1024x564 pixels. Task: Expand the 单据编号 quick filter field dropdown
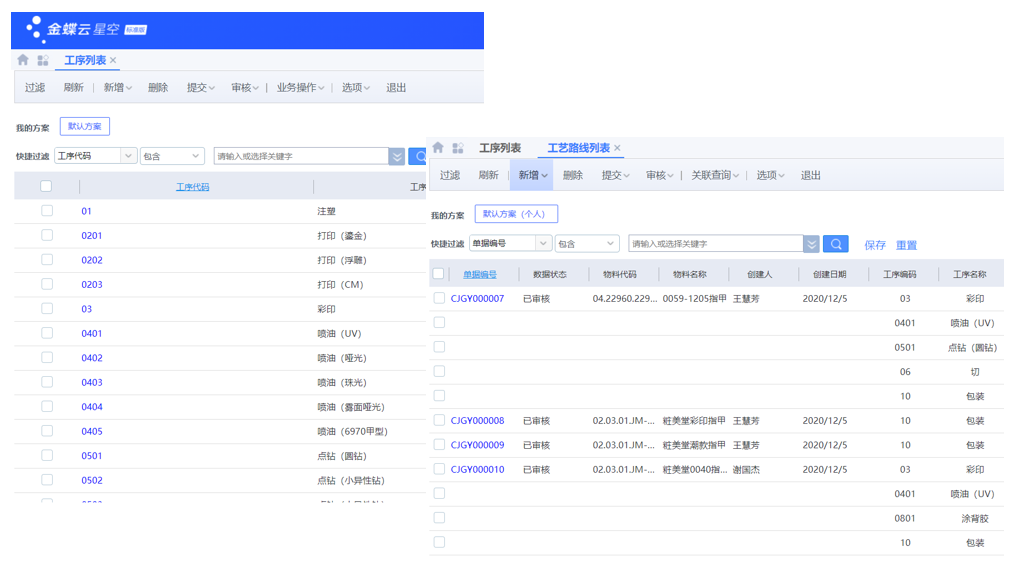pos(543,244)
